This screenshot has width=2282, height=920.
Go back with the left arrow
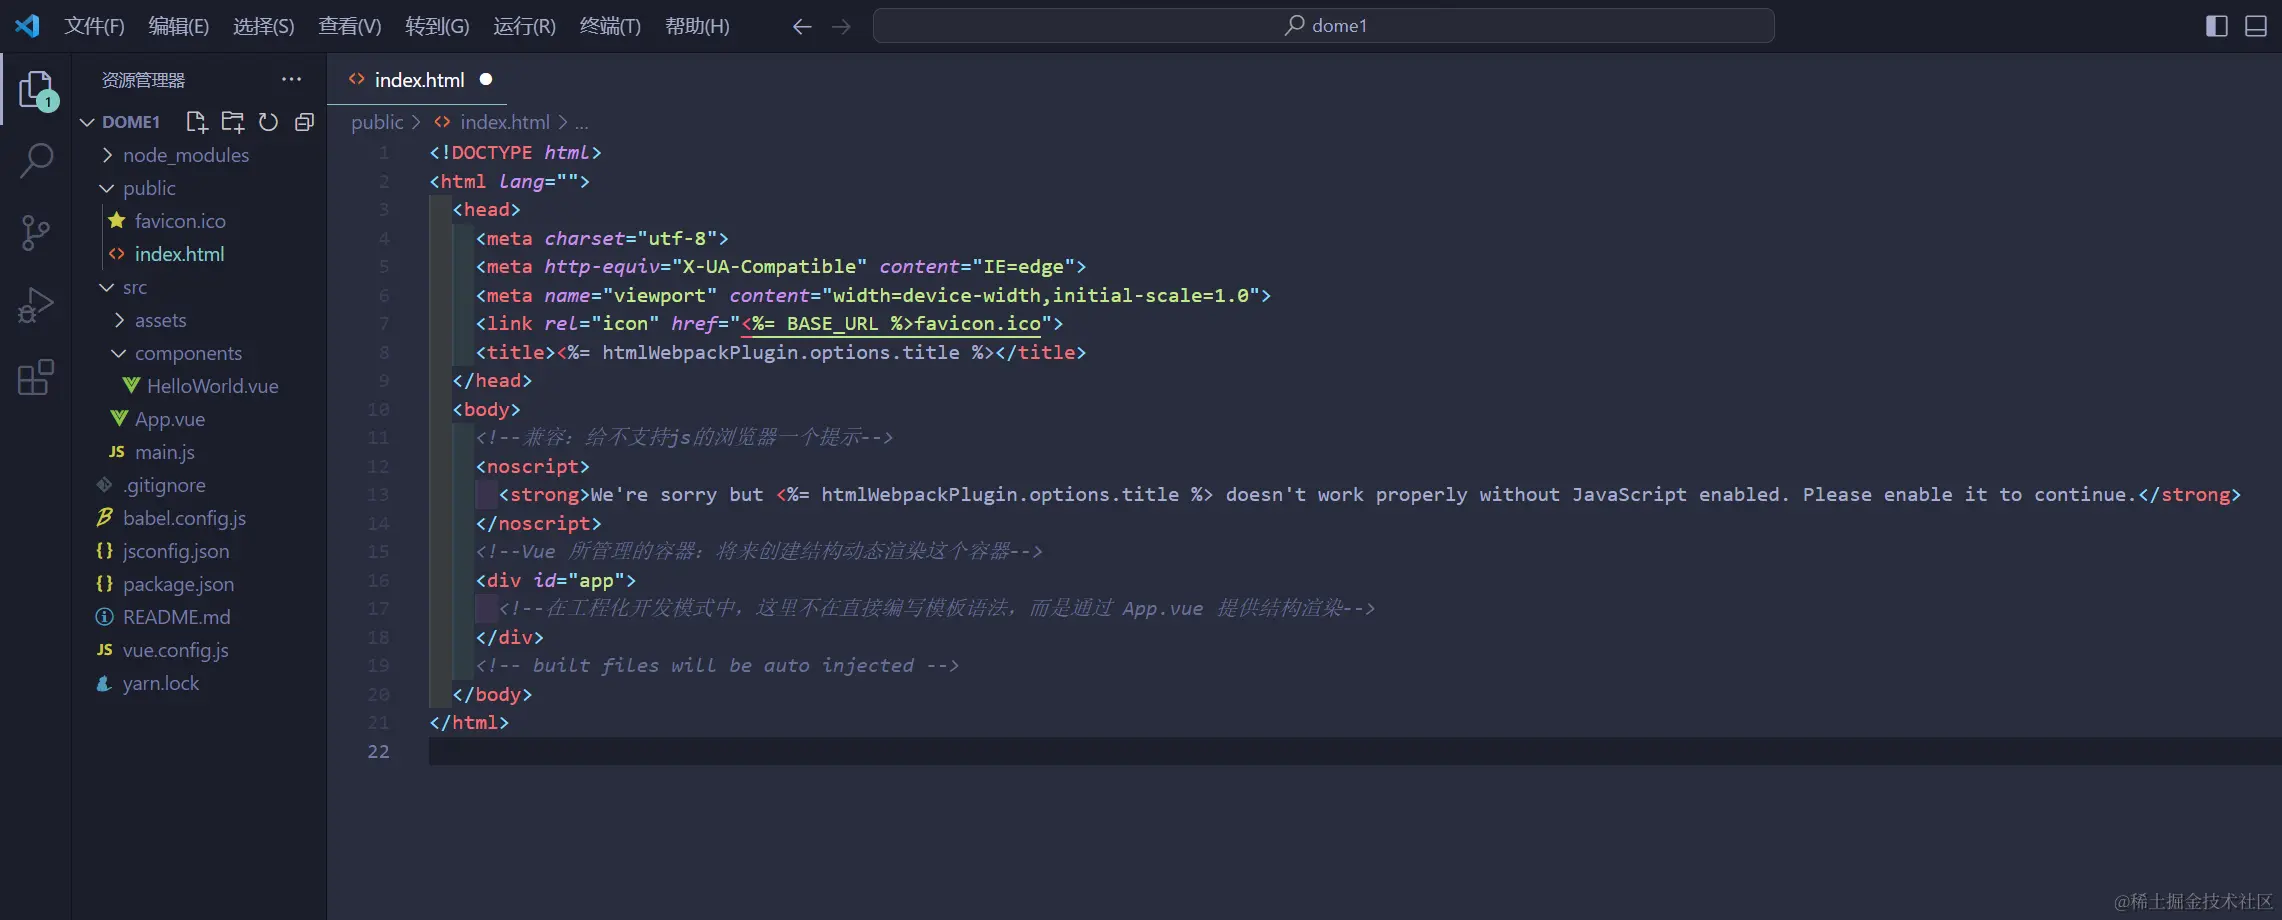pyautogui.click(x=801, y=26)
